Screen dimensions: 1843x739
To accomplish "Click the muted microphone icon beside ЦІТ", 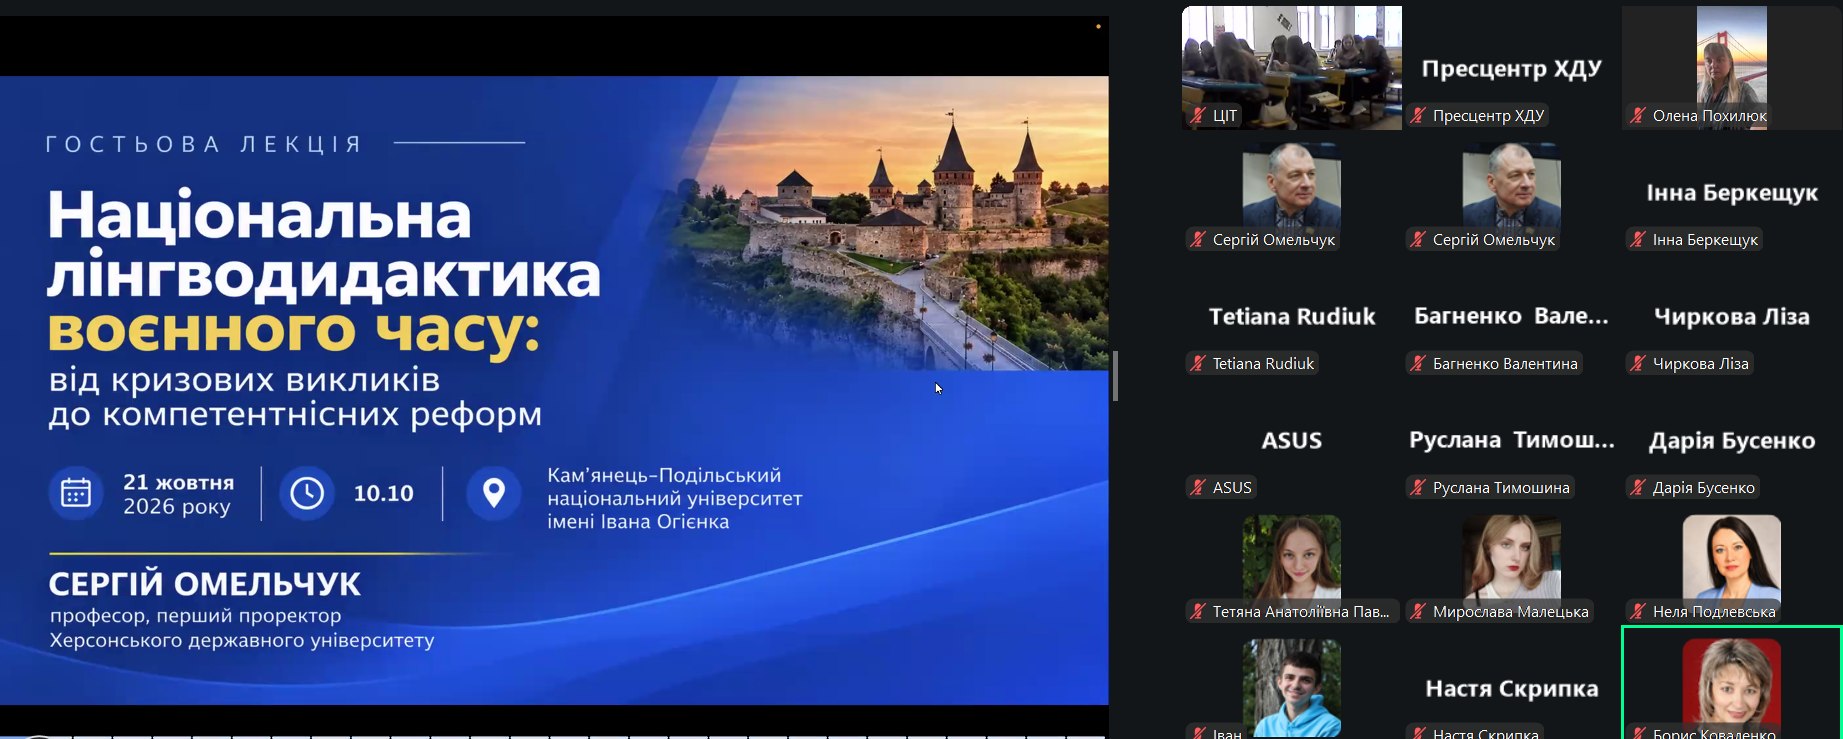I will [1198, 116].
